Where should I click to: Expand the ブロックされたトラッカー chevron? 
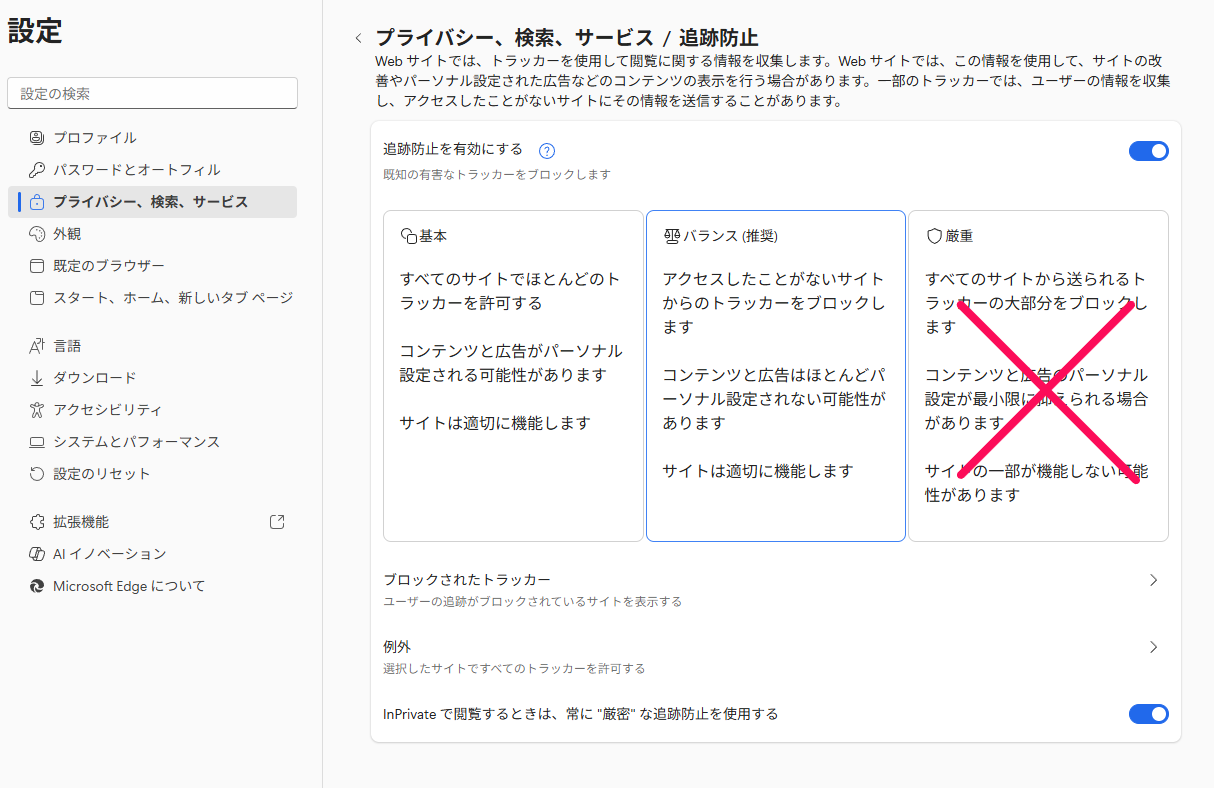pyautogui.click(x=1153, y=580)
